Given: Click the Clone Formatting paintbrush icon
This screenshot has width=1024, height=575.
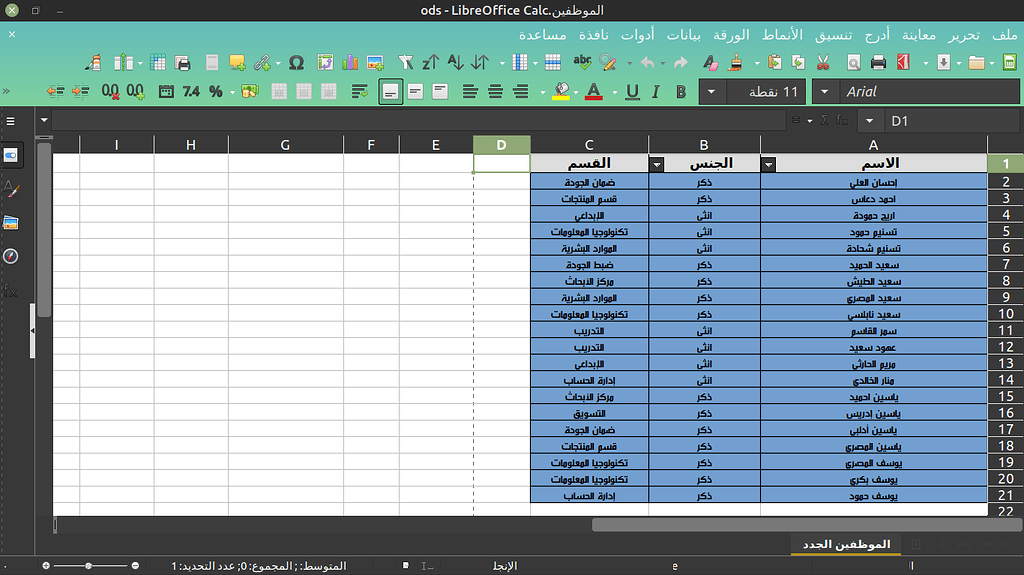Looking at the screenshot, I should pos(736,62).
